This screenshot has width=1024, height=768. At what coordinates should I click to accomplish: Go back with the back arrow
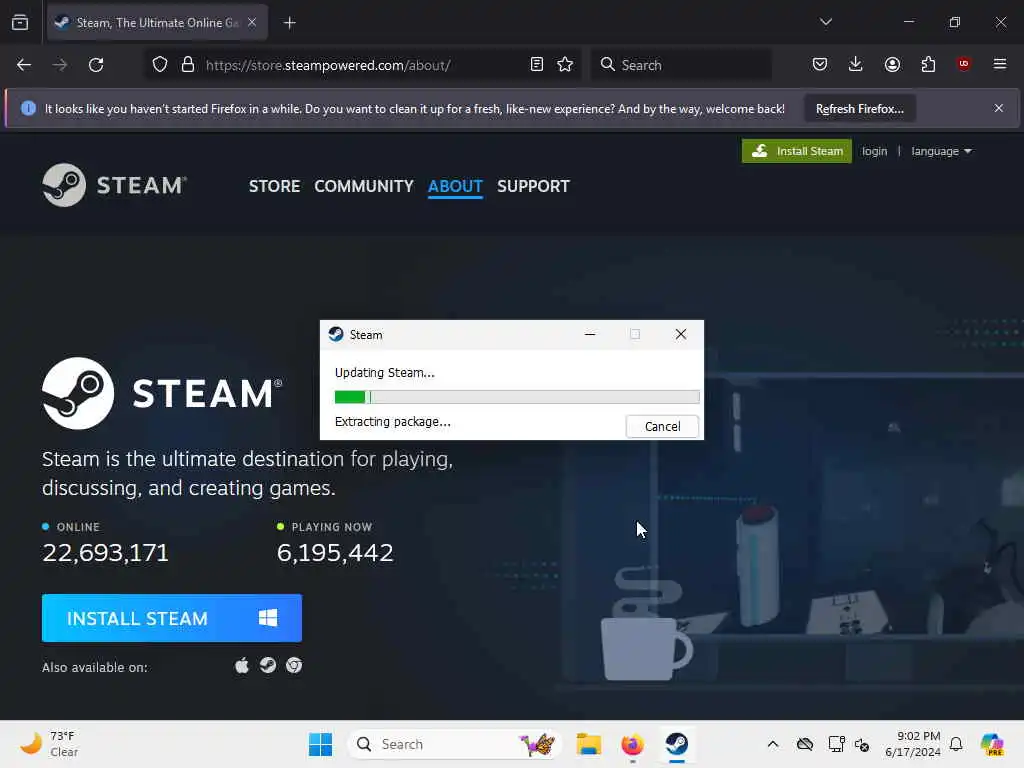(x=24, y=65)
